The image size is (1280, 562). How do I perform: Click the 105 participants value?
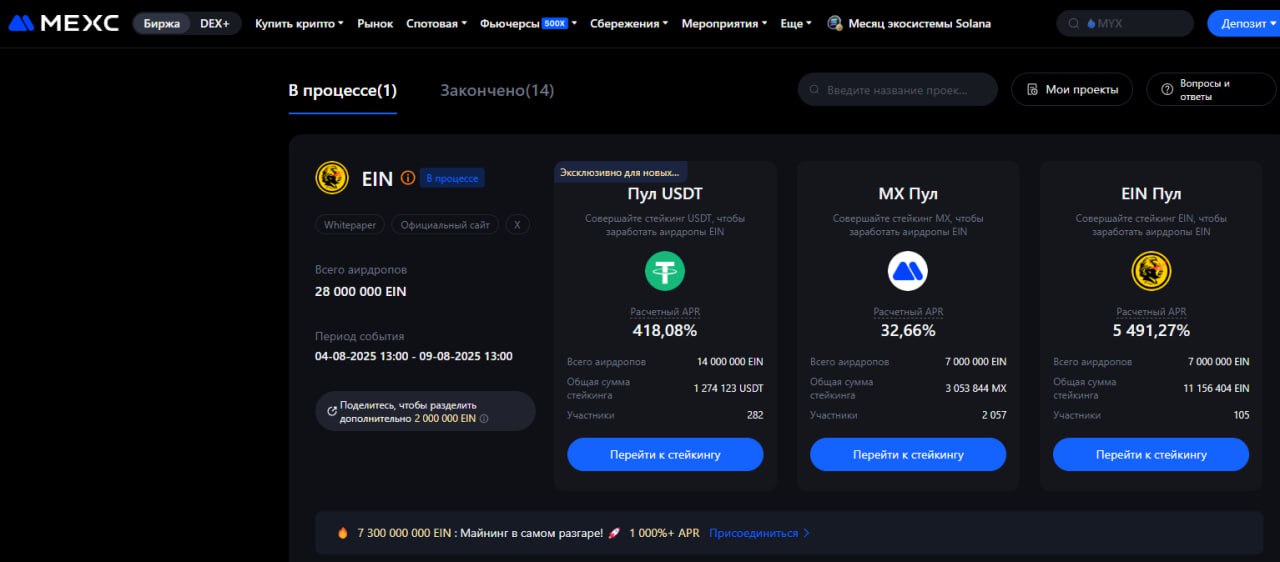[x=1241, y=414]
